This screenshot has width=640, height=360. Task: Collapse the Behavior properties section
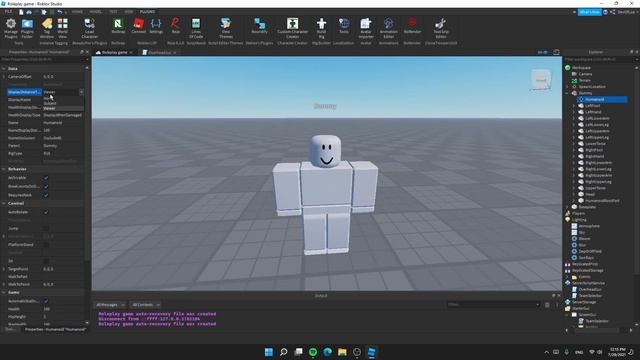(4, 169)
